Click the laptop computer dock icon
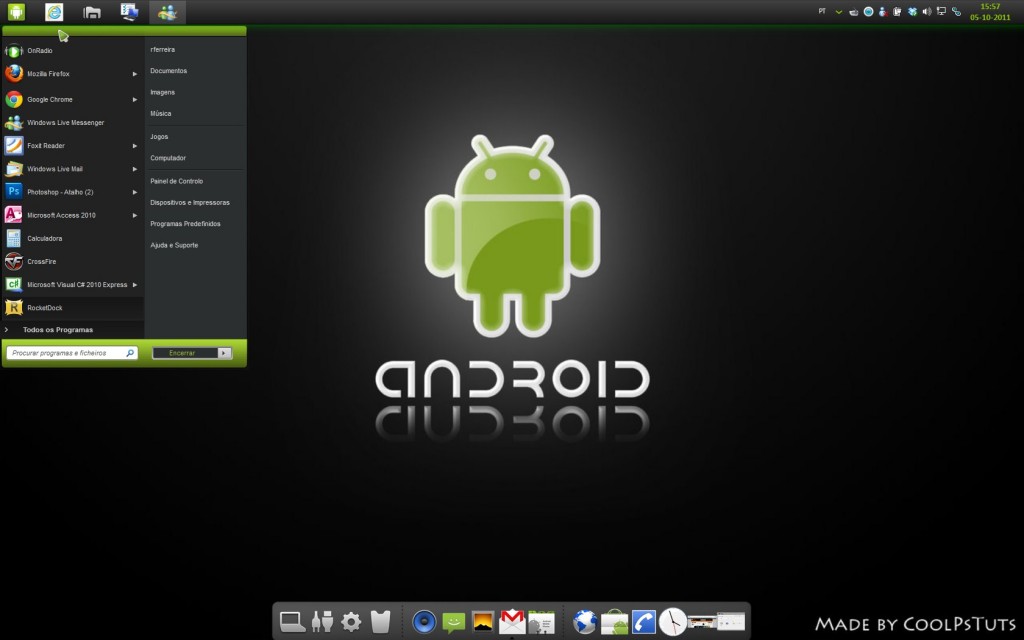1024x640 pixels. [x=292, y=621]
